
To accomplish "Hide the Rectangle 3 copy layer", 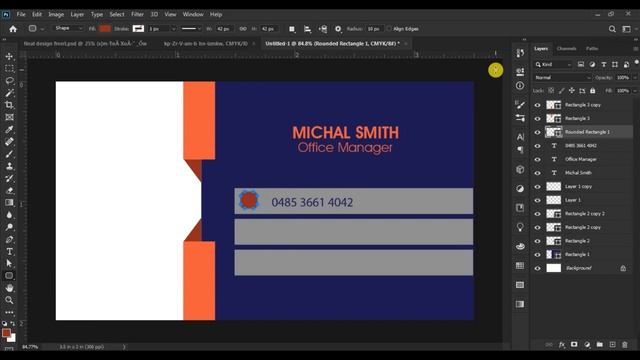I will click(538, 105).
